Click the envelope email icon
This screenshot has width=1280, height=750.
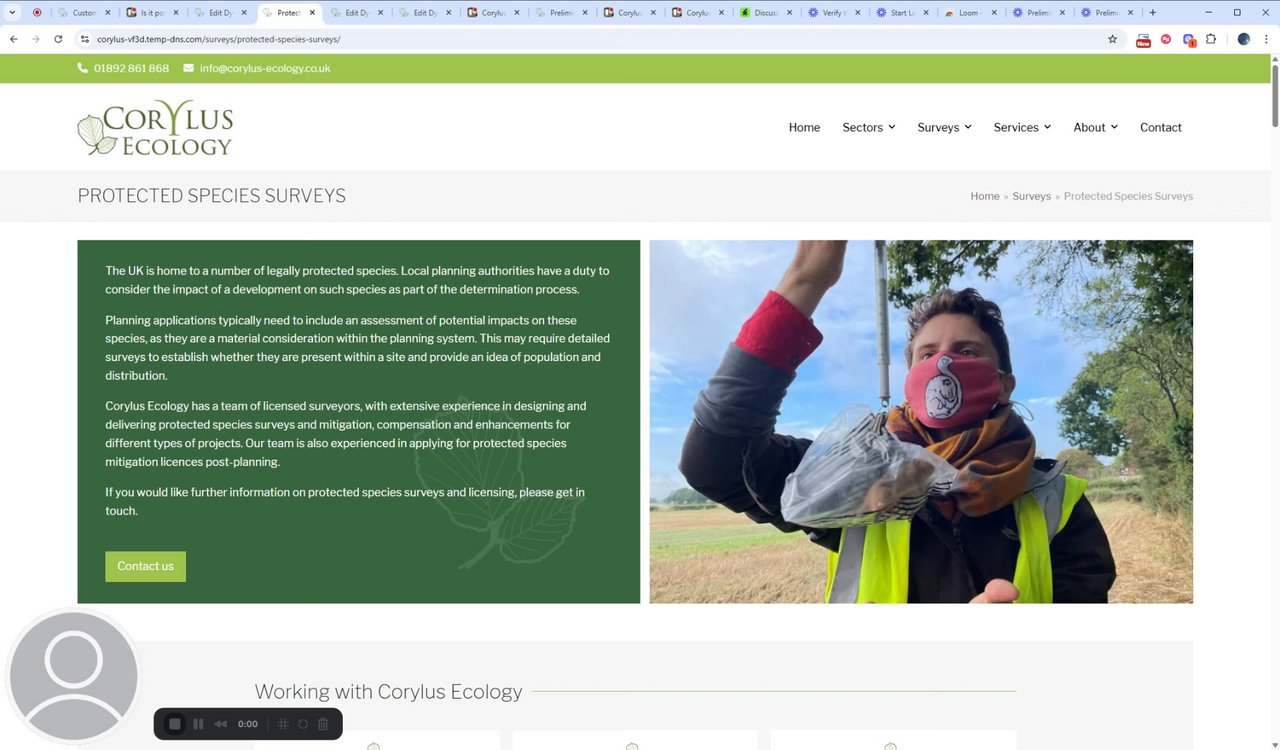click(189, 68)
